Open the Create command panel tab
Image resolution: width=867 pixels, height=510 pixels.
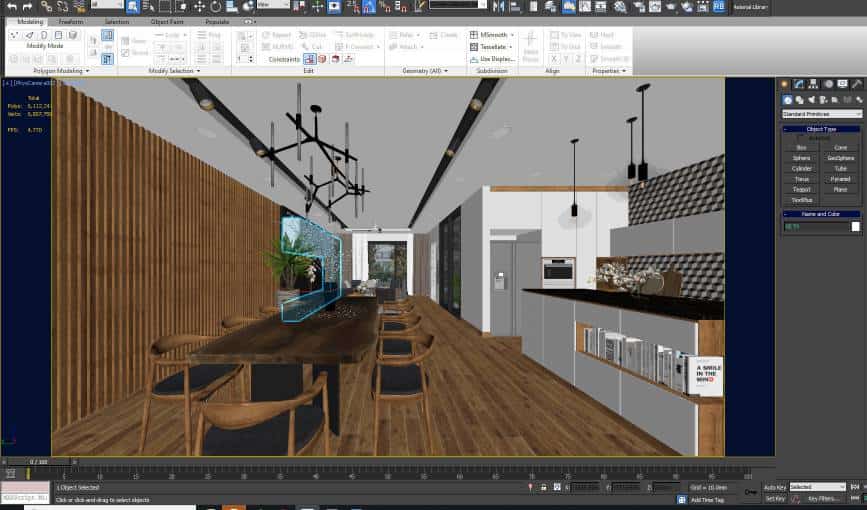(784, 84)
